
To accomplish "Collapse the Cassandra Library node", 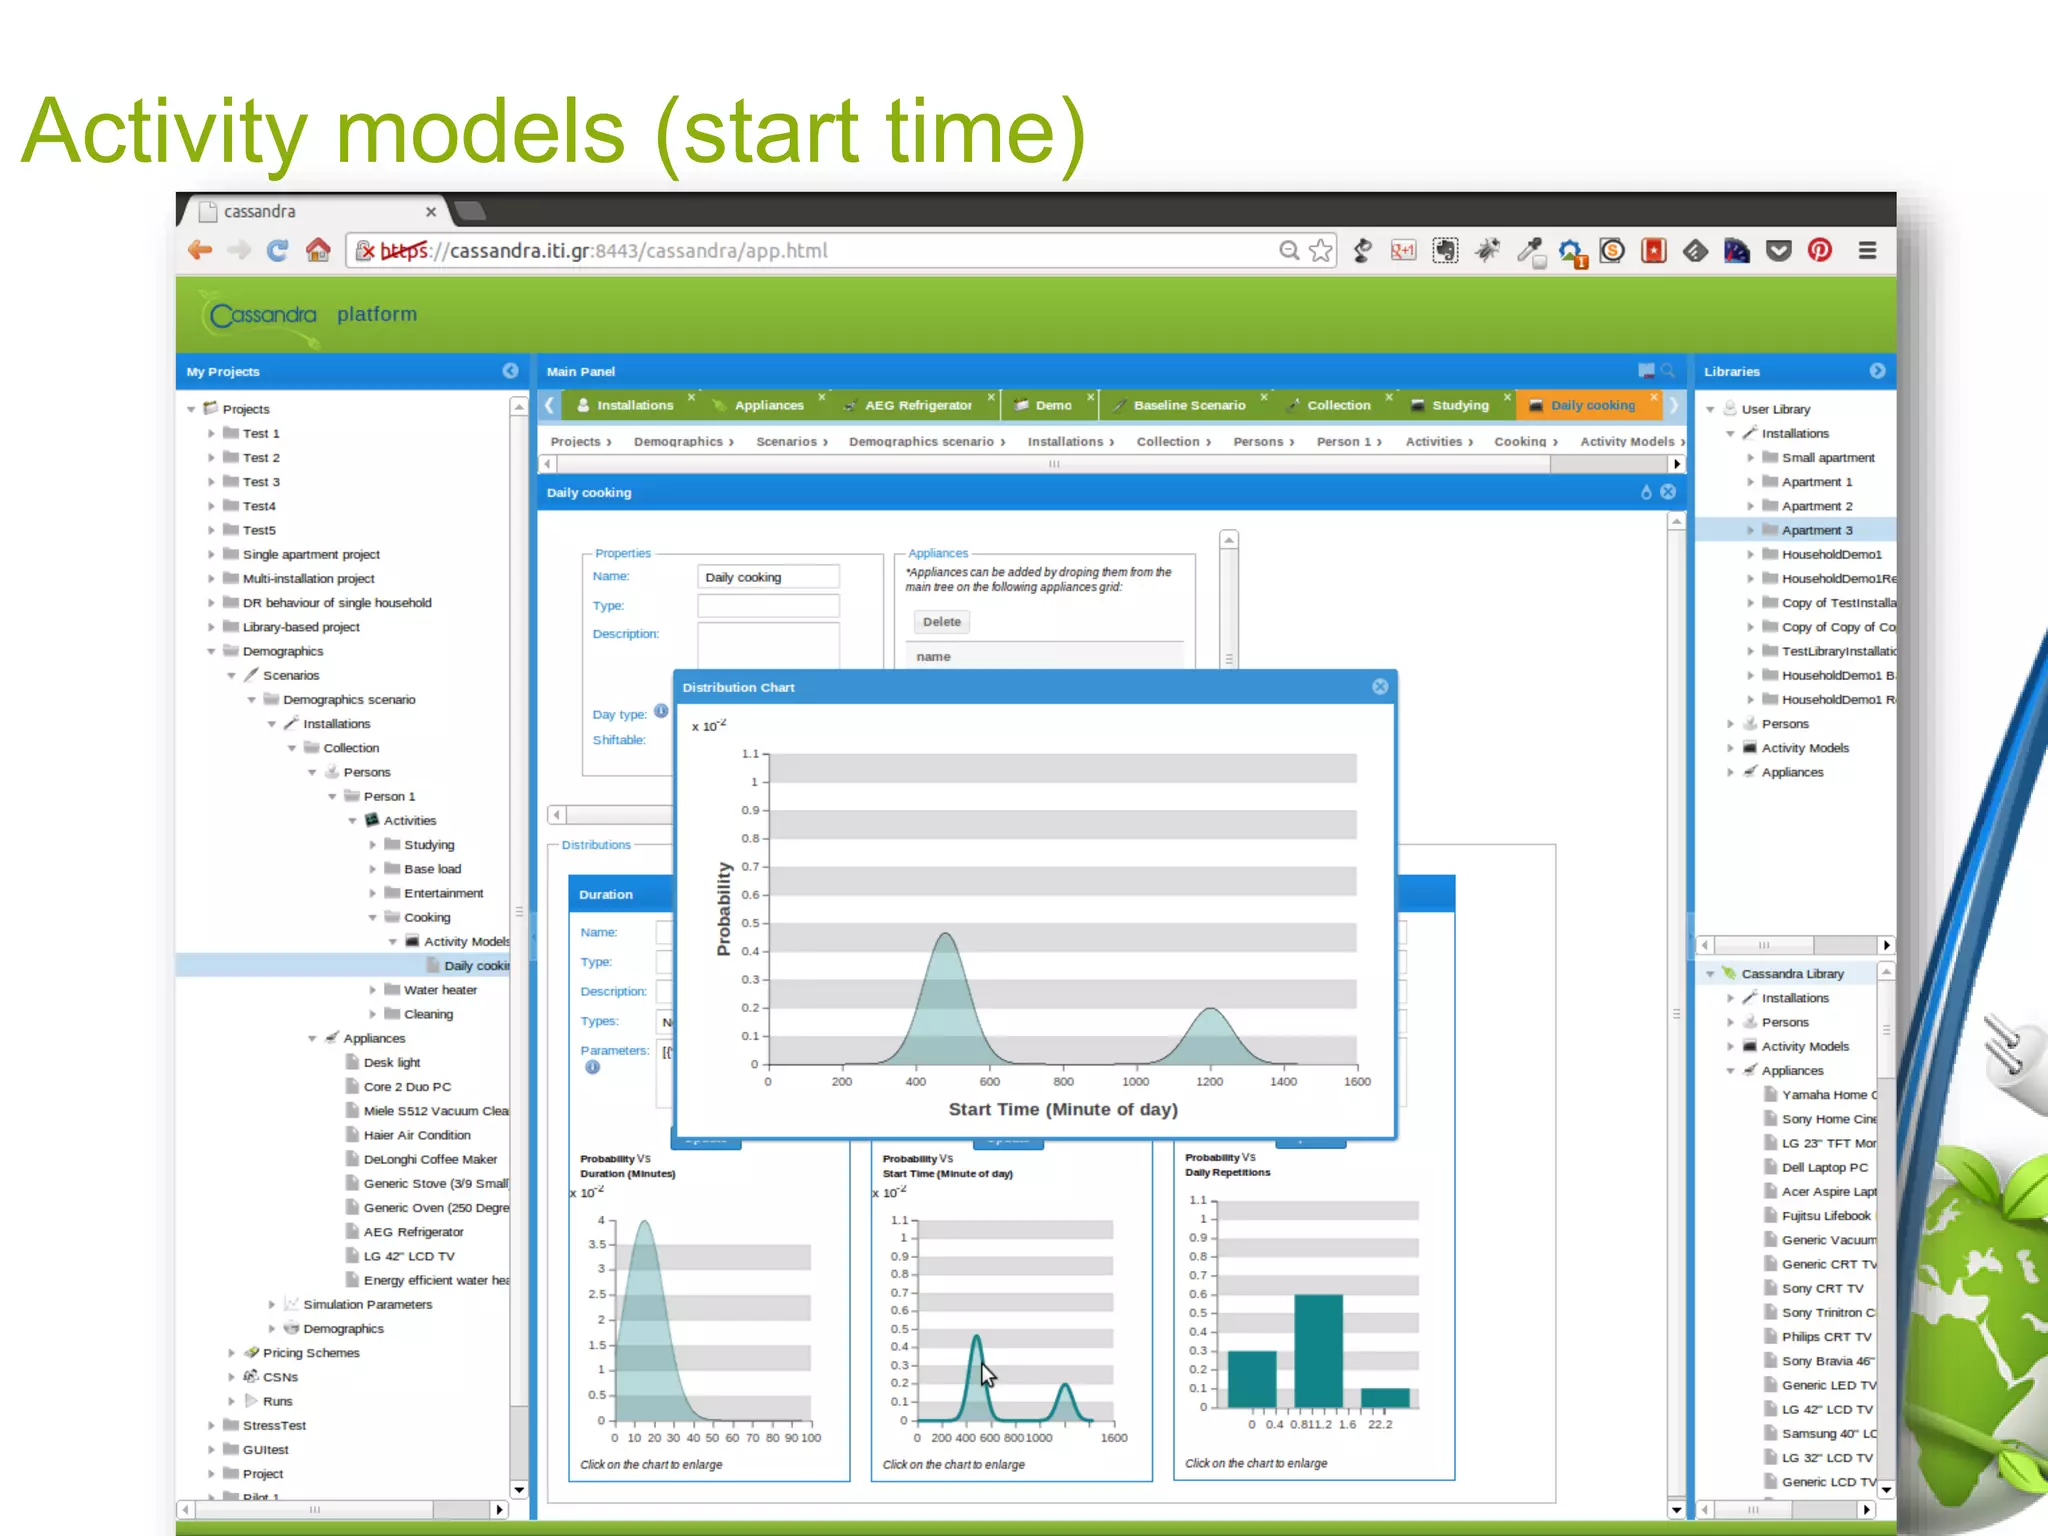I will [1710, 973].
